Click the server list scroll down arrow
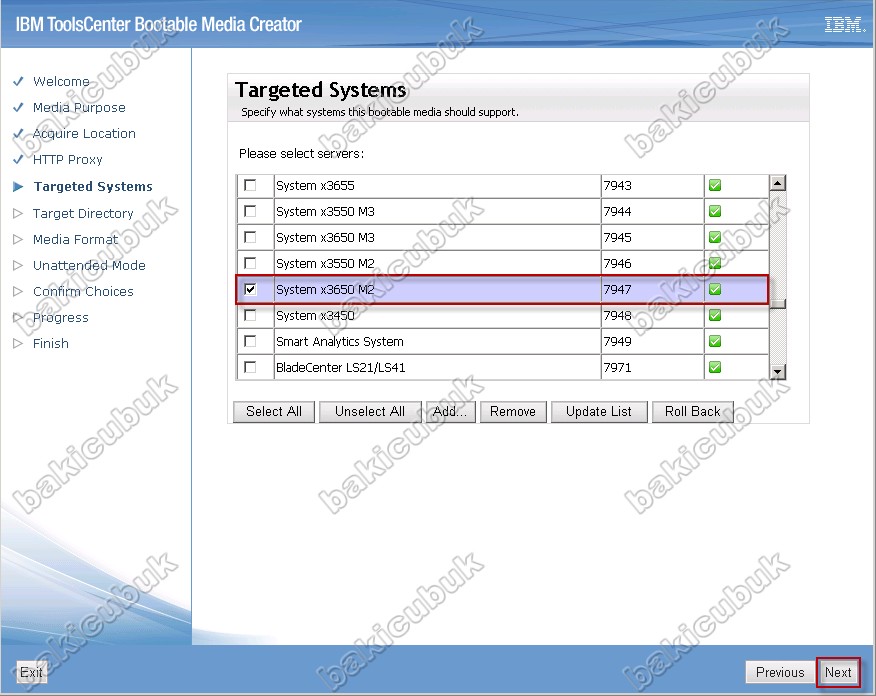Screen dimensions: 876x696 coord(778,371)
